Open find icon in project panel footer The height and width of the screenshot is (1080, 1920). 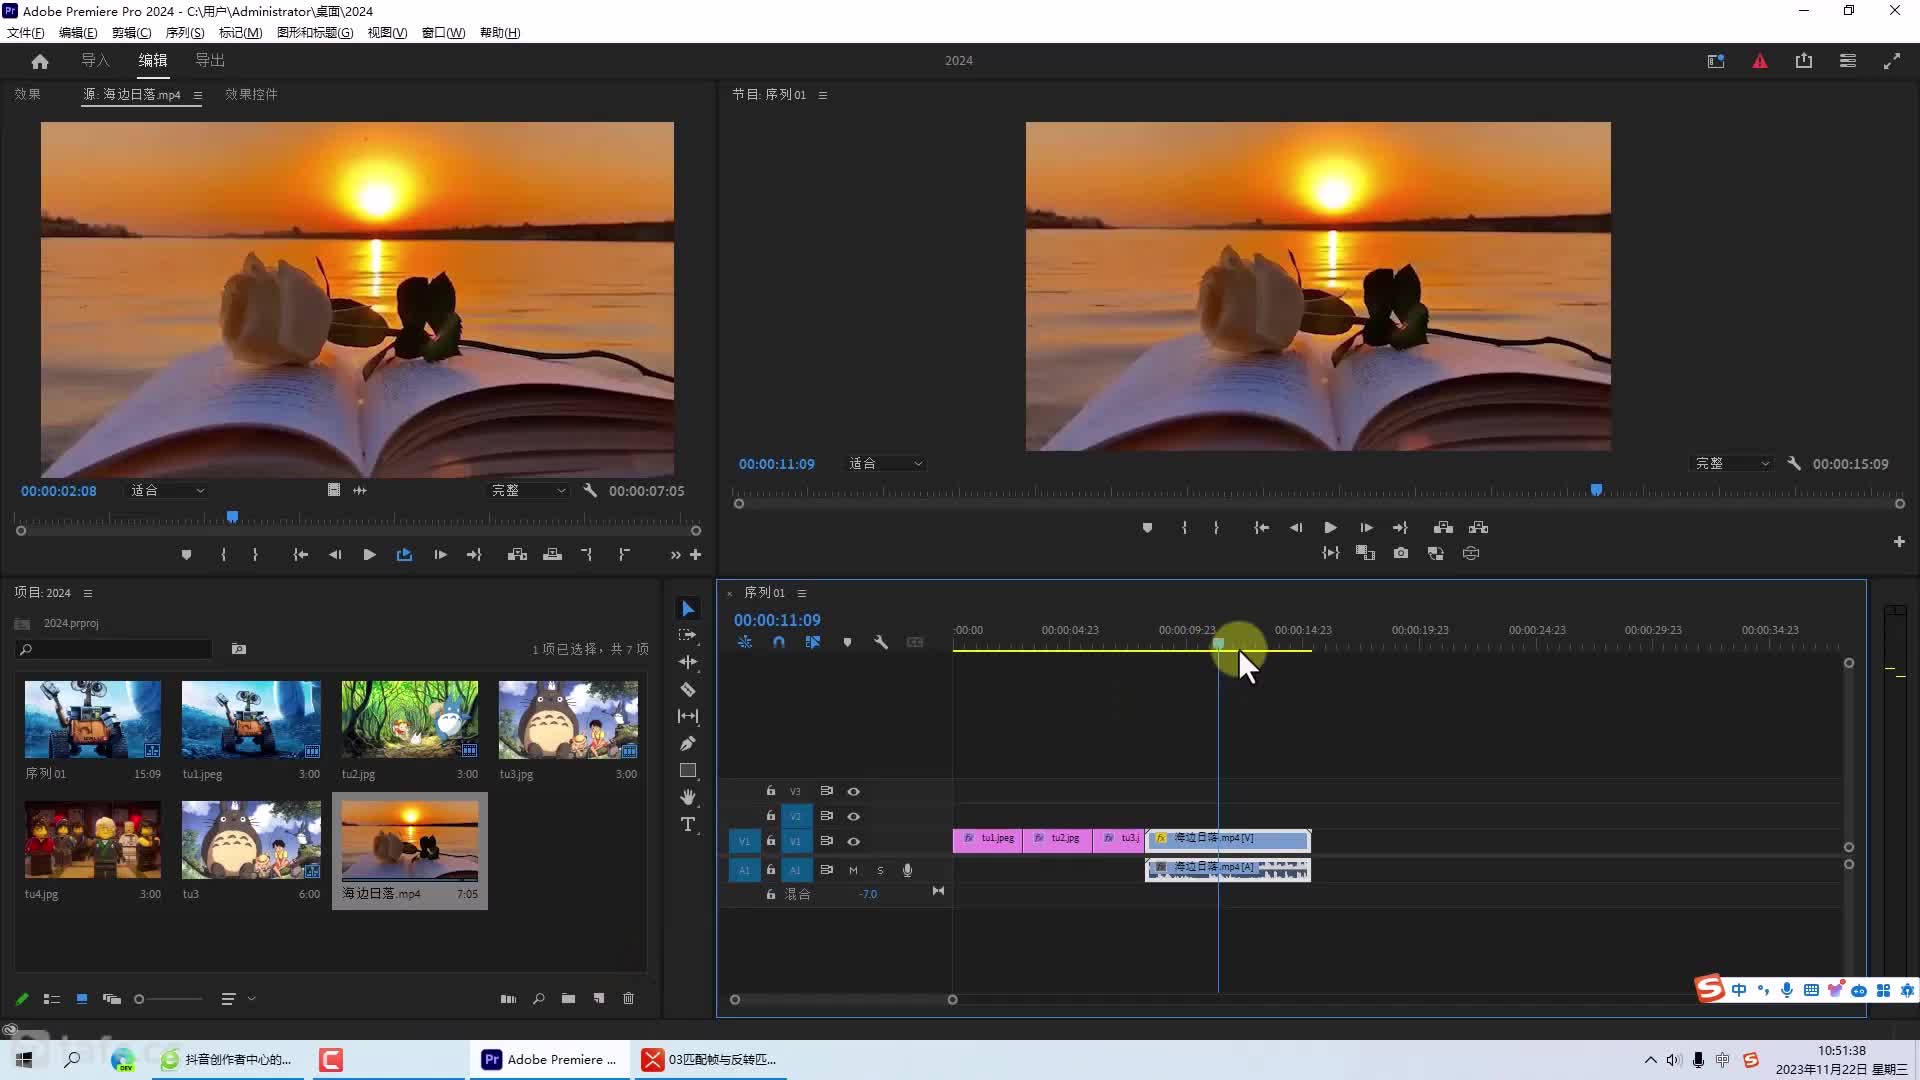pos(538,998)
